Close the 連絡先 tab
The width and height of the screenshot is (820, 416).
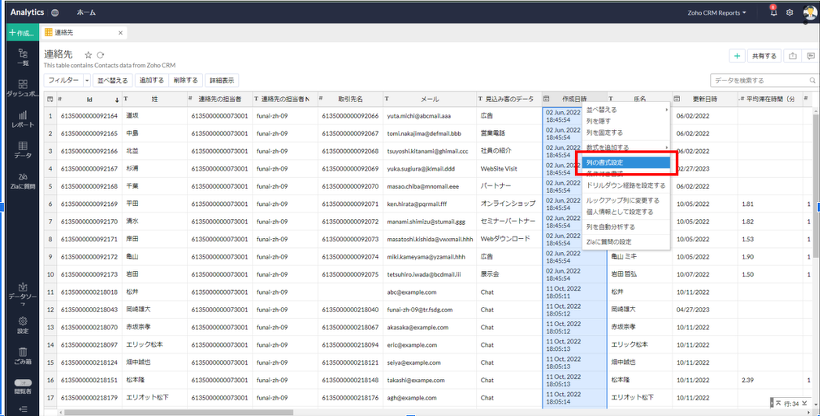[x=120, y=33]
